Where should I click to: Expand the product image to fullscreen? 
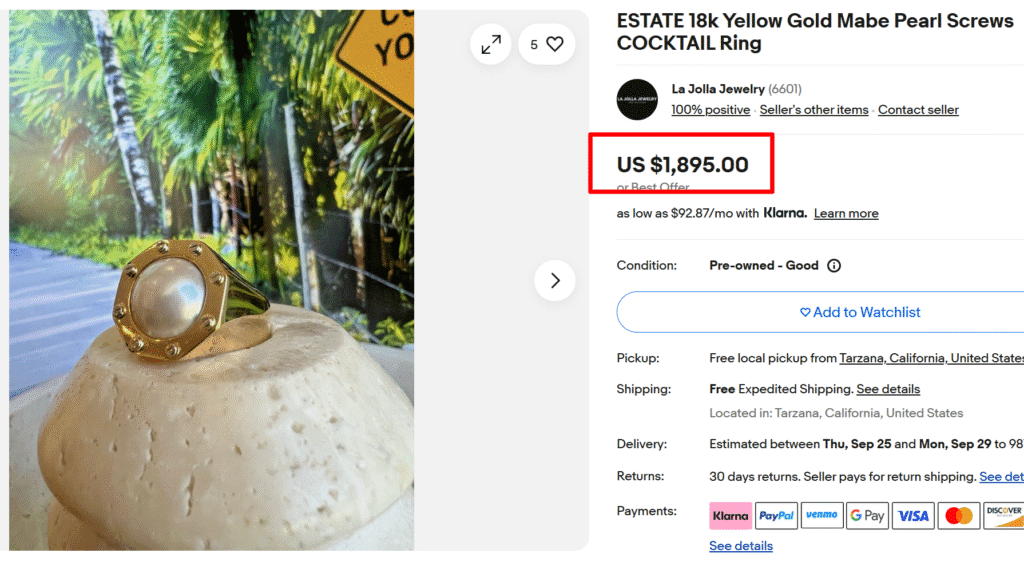[491, 44]
